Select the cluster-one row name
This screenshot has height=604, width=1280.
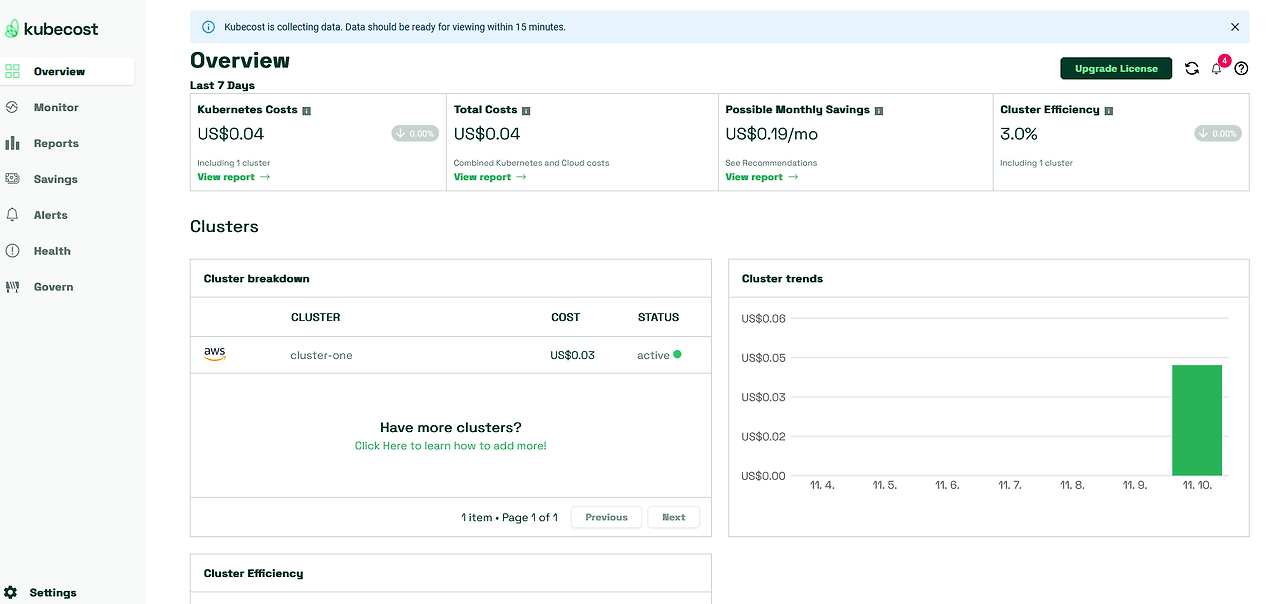321,355
